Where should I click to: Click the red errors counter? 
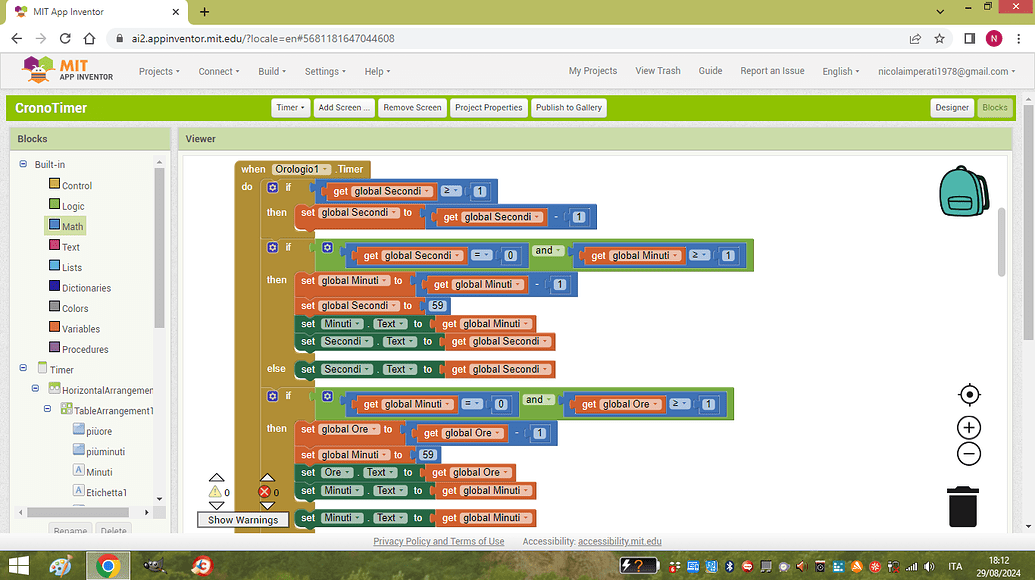267,492
